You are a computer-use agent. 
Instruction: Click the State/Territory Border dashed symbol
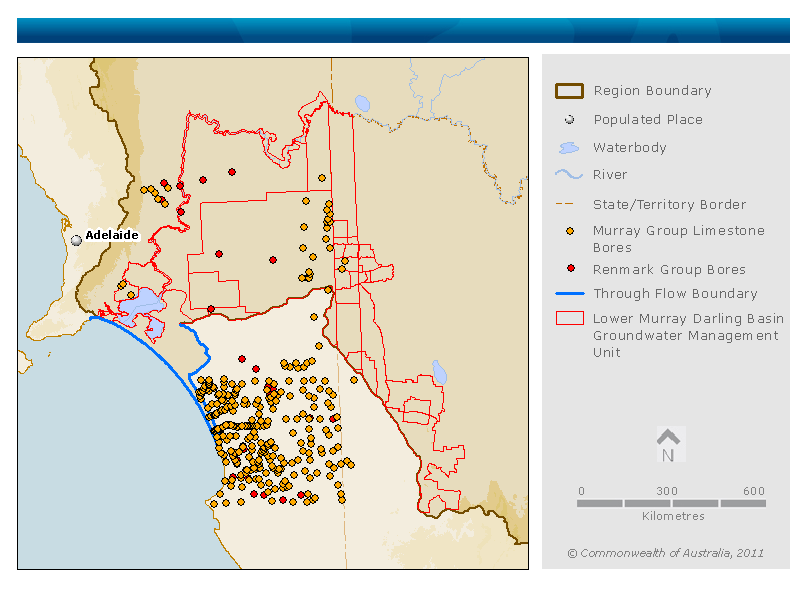(x=565, y=204)
